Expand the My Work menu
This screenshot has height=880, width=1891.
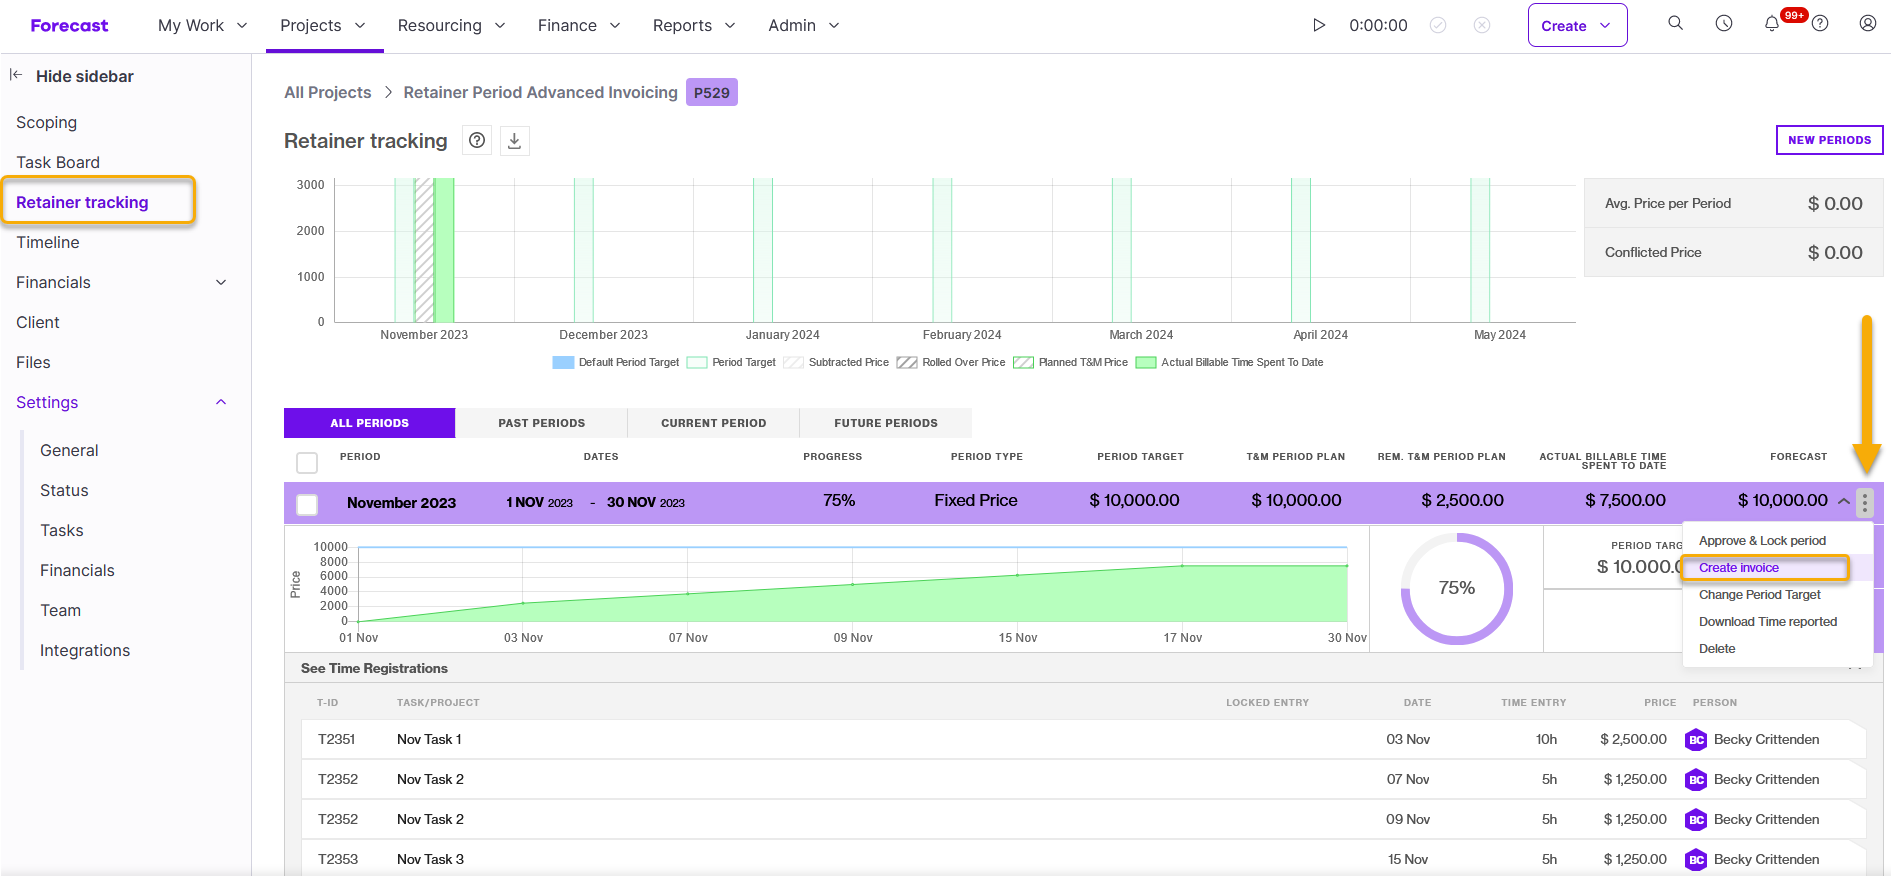point(203,25)
